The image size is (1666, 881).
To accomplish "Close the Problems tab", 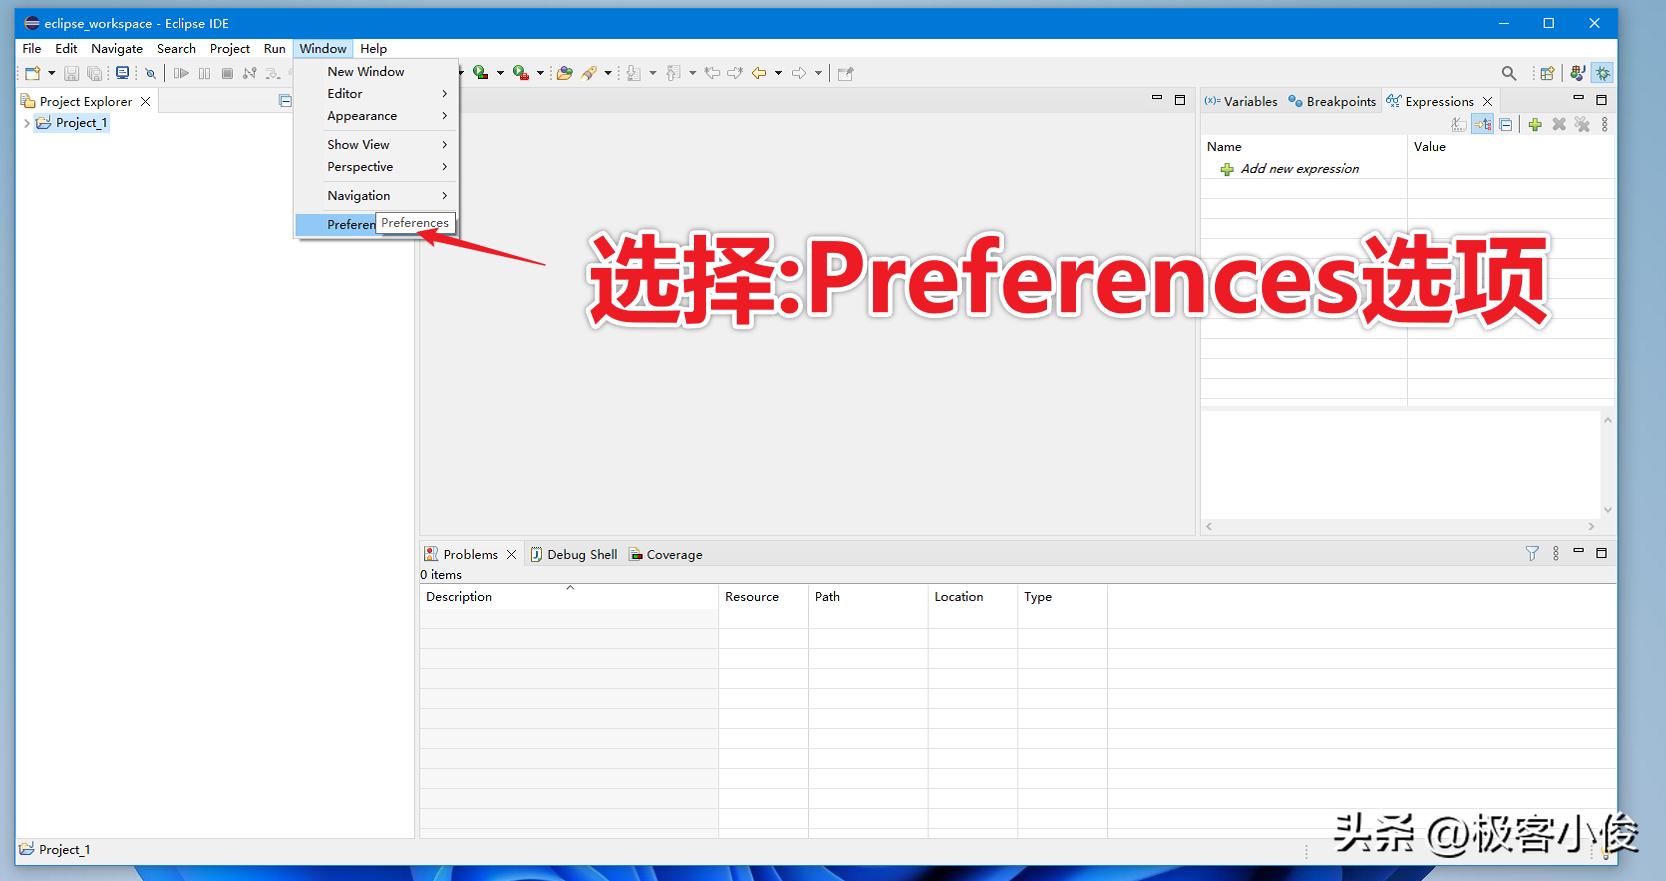I will tap(511, 554).
